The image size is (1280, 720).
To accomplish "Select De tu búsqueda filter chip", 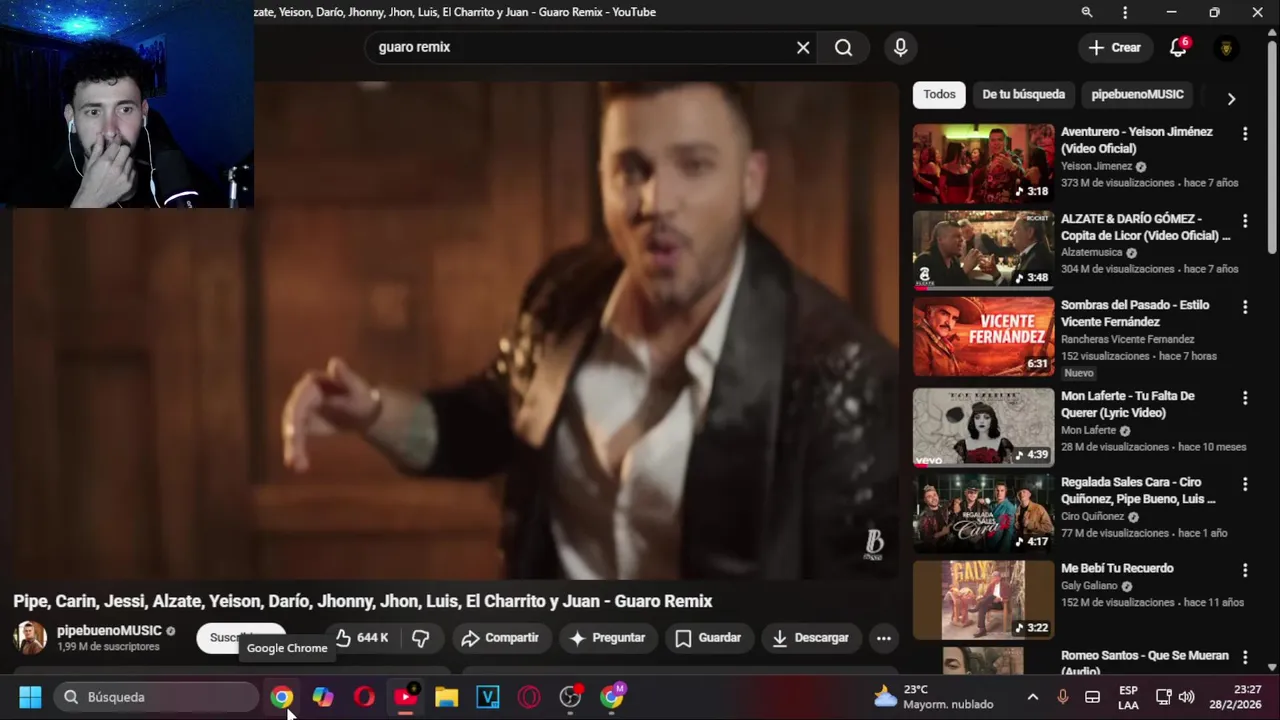I will (x=1023, y=94).
